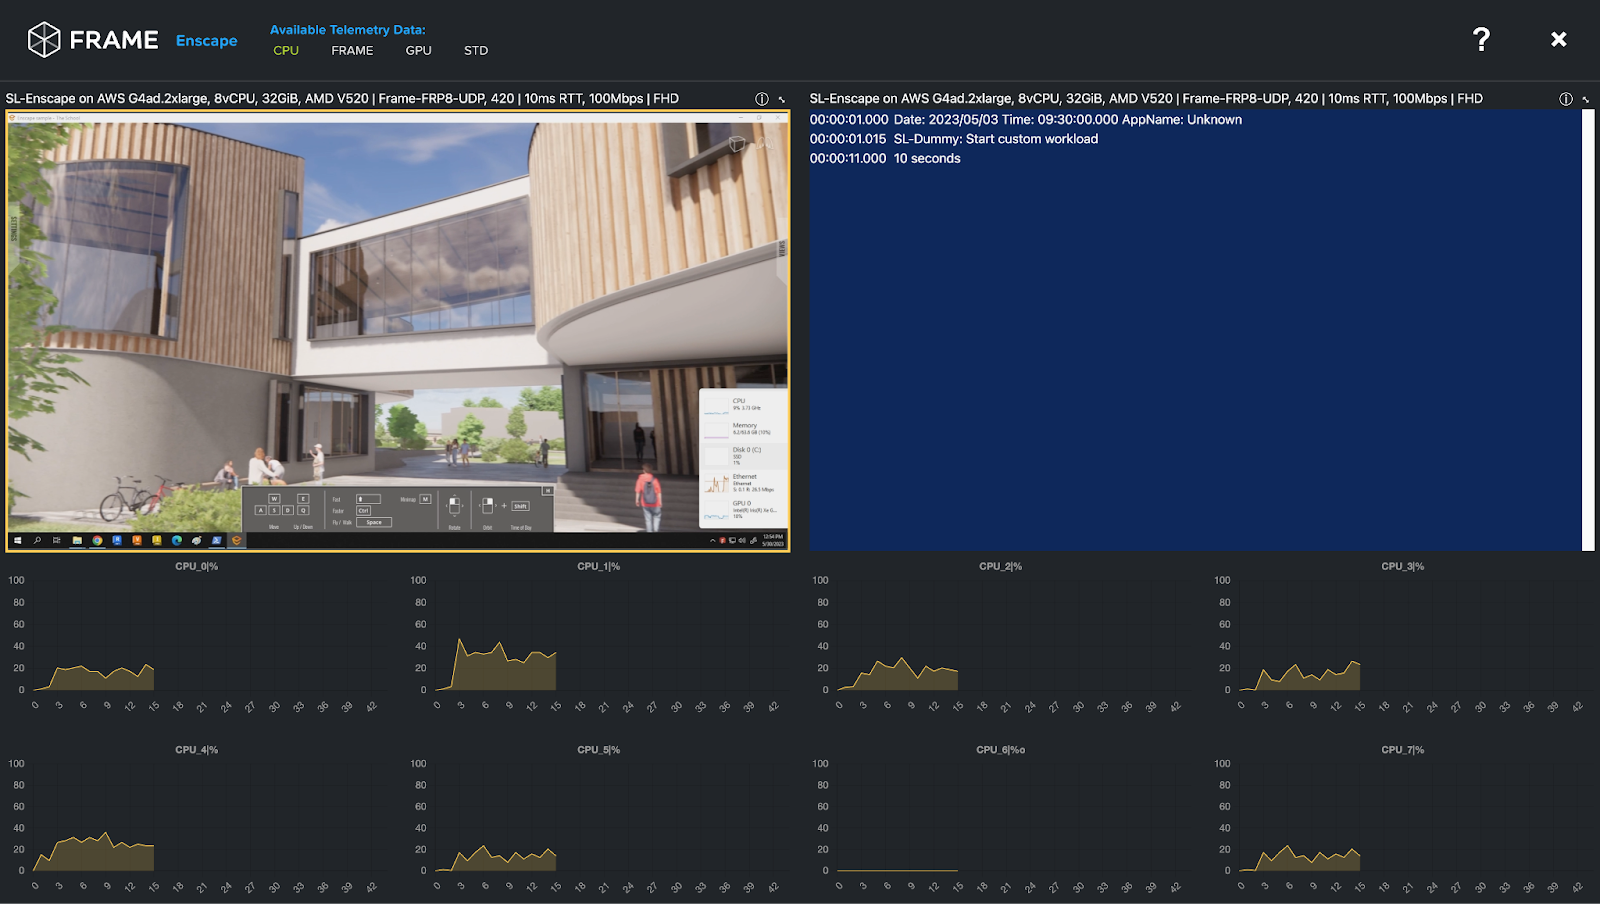Viewport: 1600px width, 904px height.
Task: Click the CPU_5|% chart title
Action: pyautogui.click(x=598, y=749)
